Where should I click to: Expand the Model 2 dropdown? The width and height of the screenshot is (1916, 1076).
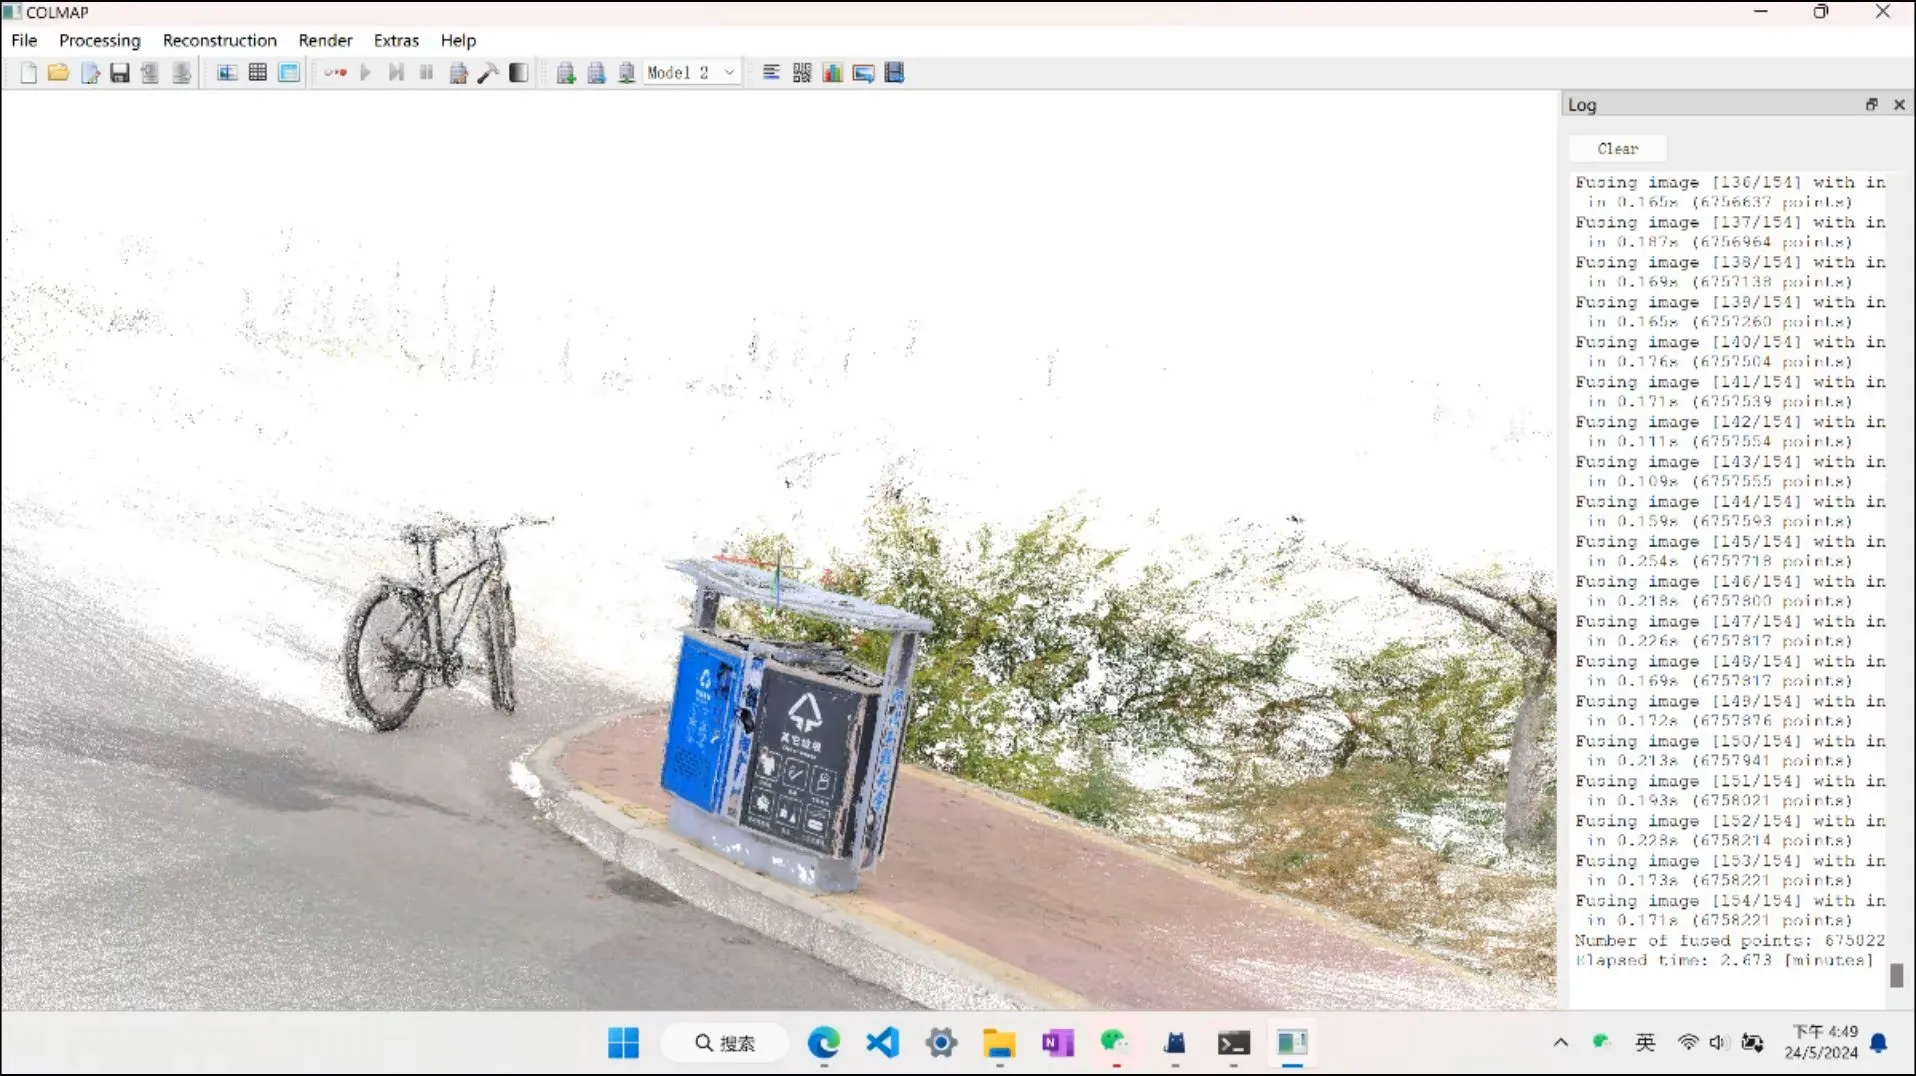[x=729, y=73]
